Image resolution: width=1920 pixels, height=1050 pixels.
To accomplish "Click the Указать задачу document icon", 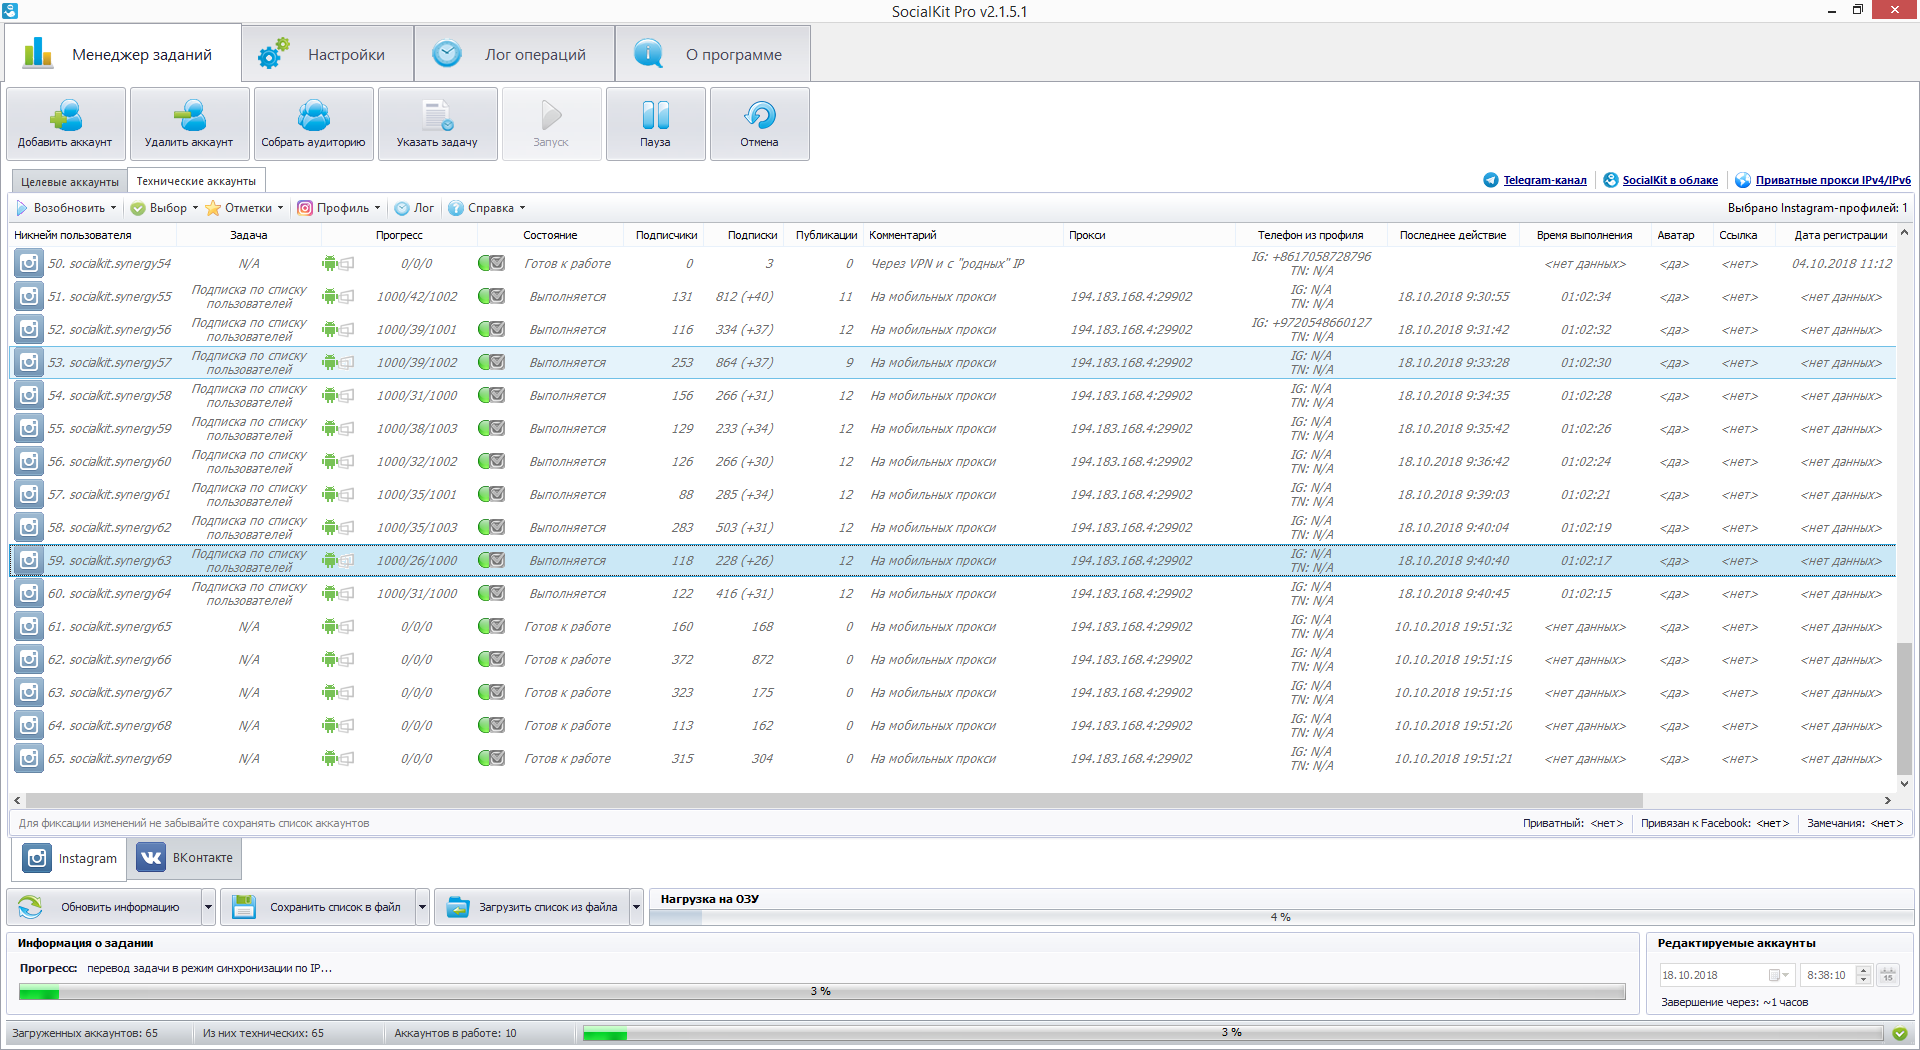I will pos(438,116).
